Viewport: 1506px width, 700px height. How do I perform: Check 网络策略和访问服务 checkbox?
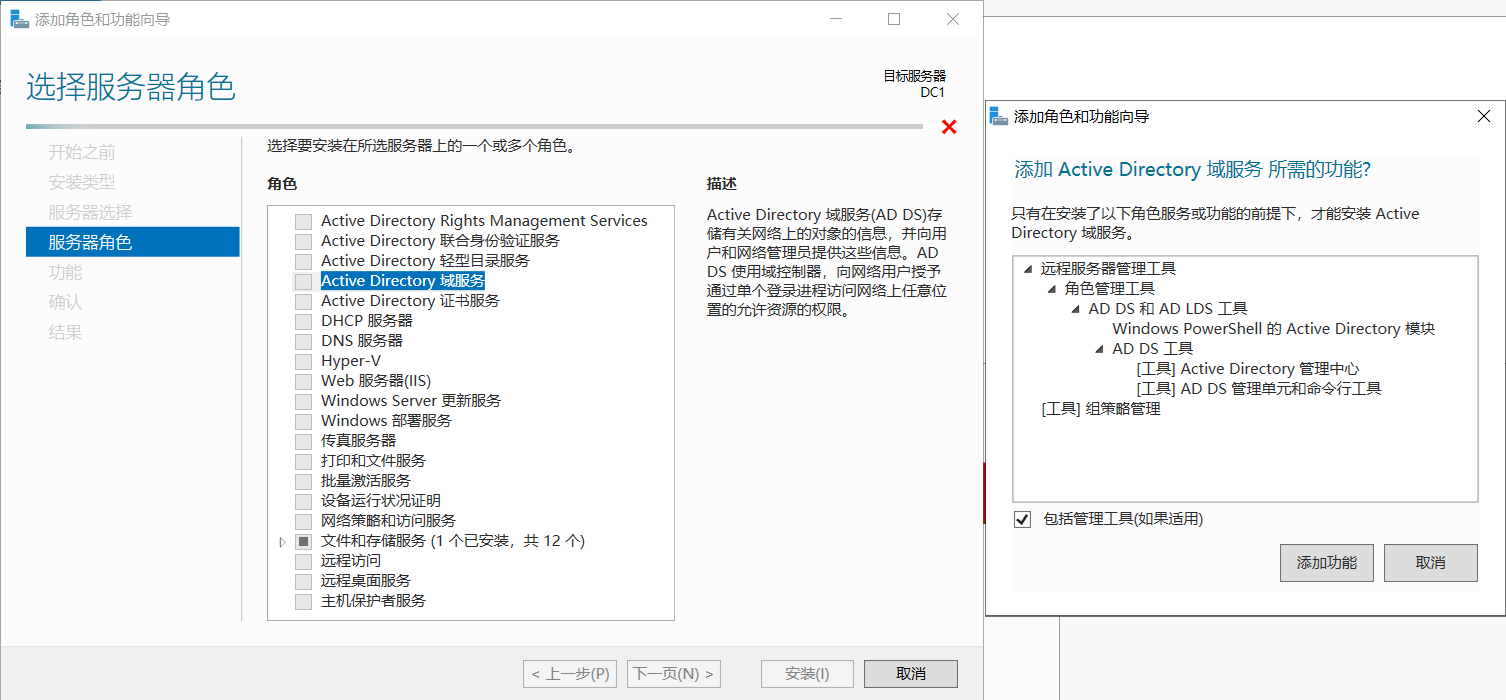[x=303, y=521]
